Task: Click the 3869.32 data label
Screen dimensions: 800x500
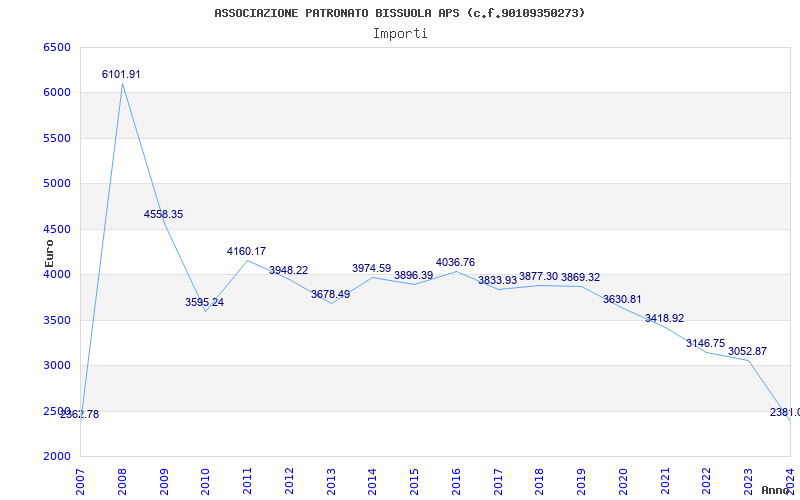Action: [581, 278]
